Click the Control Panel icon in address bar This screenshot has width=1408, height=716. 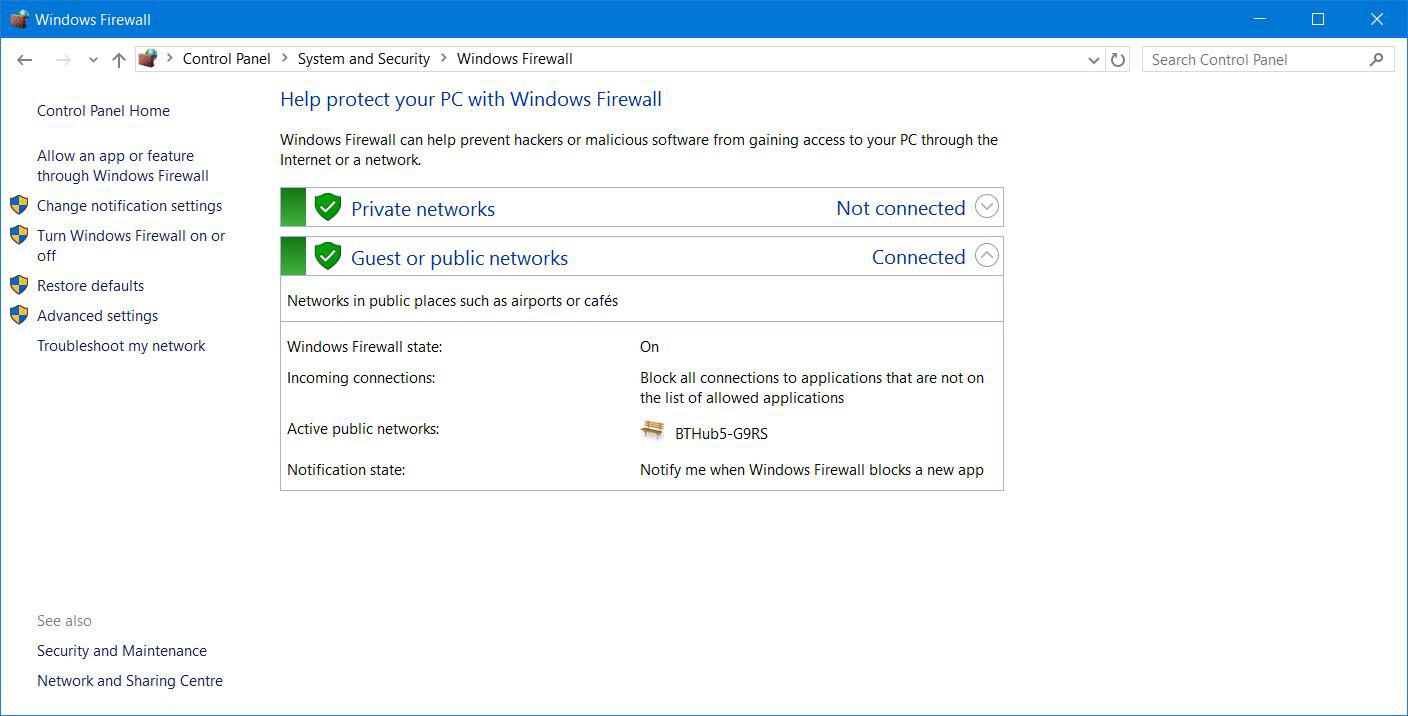pos(148,59)
